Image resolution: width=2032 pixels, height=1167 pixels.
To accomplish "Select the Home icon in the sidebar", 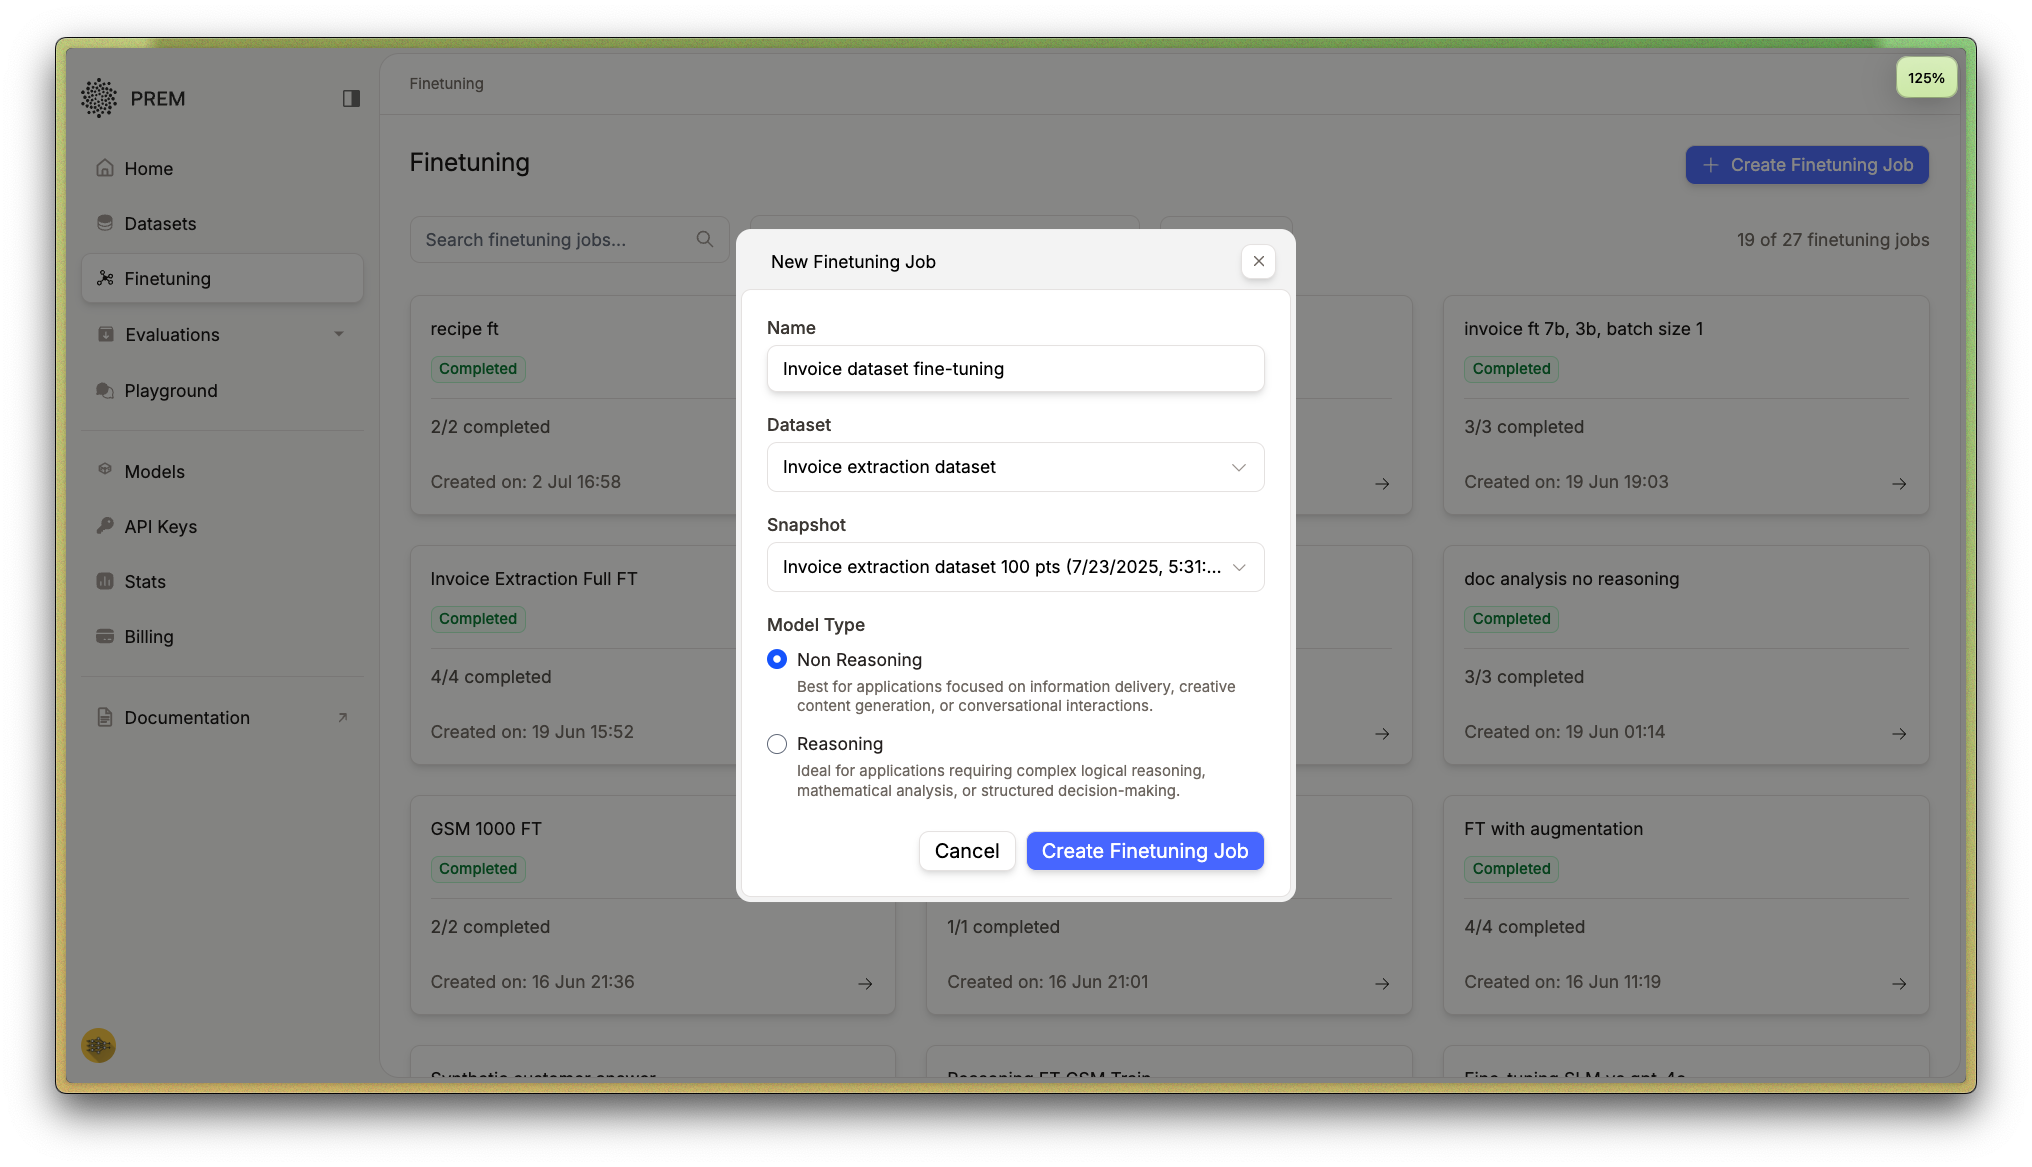I will 106,168.
